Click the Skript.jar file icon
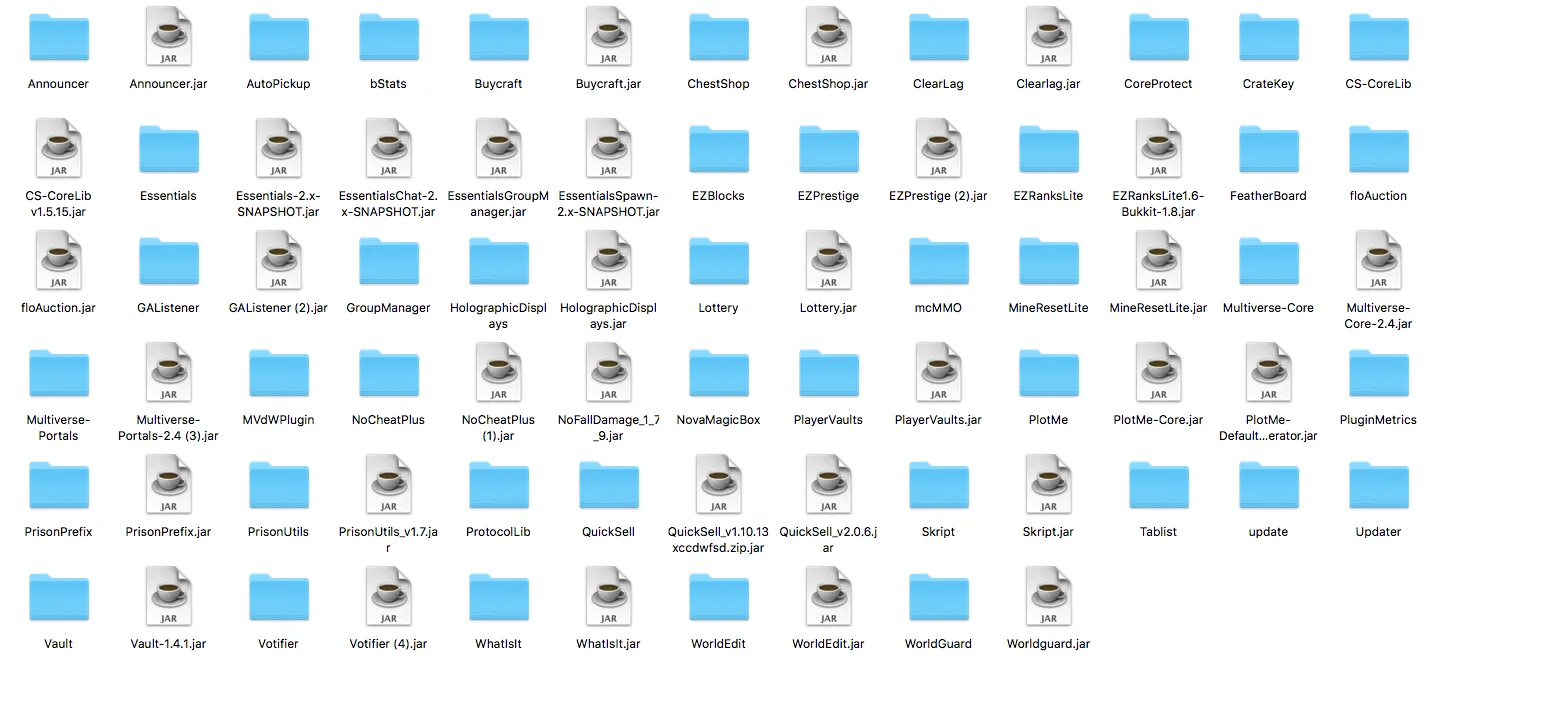 (1048, 484)
